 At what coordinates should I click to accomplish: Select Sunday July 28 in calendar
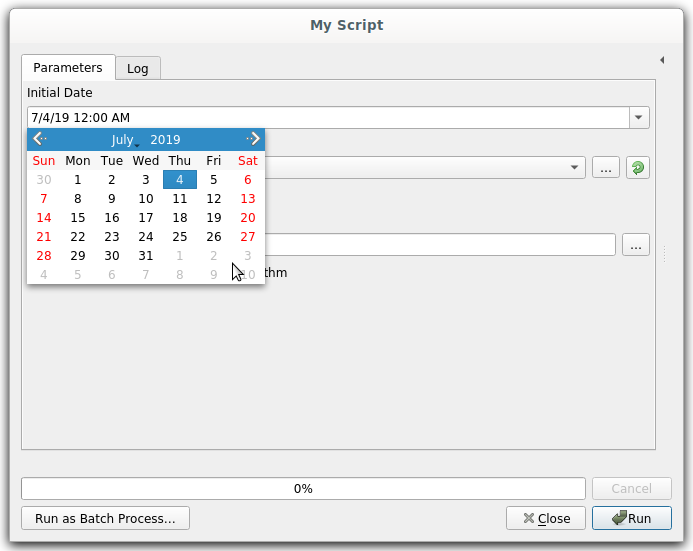click(44, 255)
